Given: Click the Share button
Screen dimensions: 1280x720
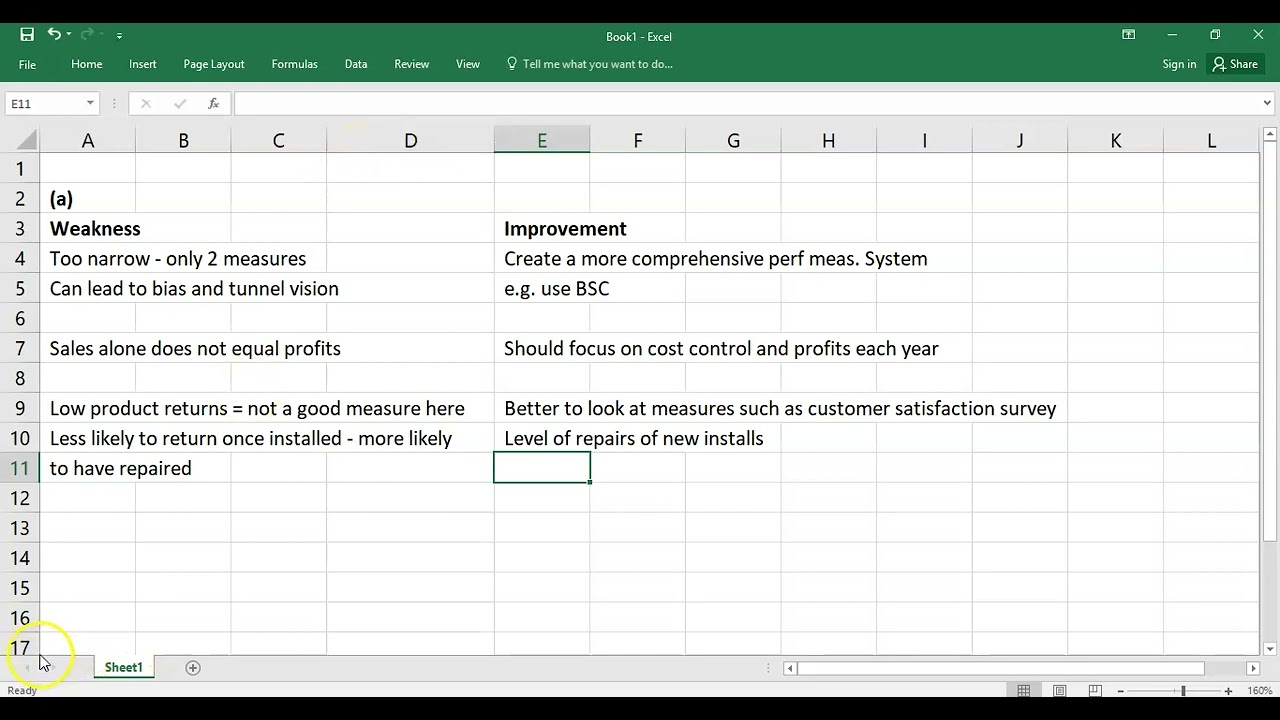Looking at the screenshot, I should pyautogui.click(x=1235, y=64).
